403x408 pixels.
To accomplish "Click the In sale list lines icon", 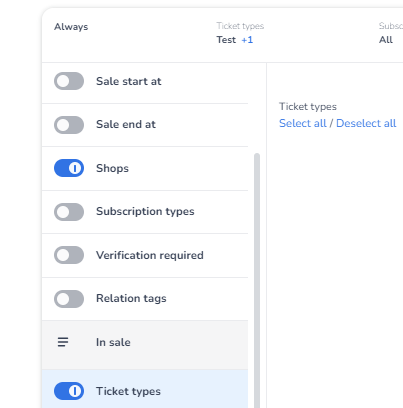I will (63, 342).
